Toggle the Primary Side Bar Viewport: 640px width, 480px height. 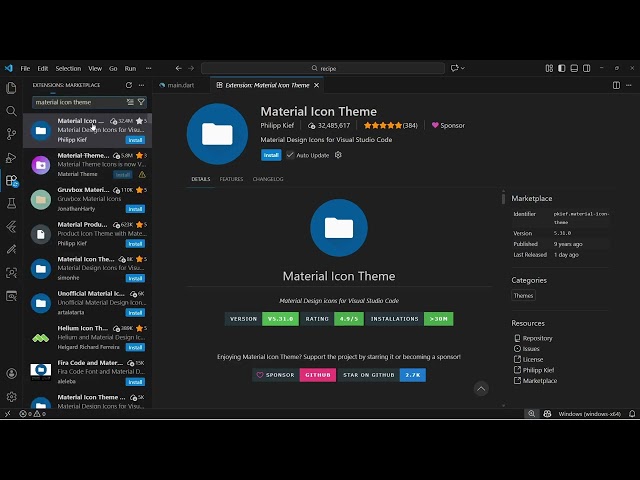pyautogui.click(x=562, y=68)
